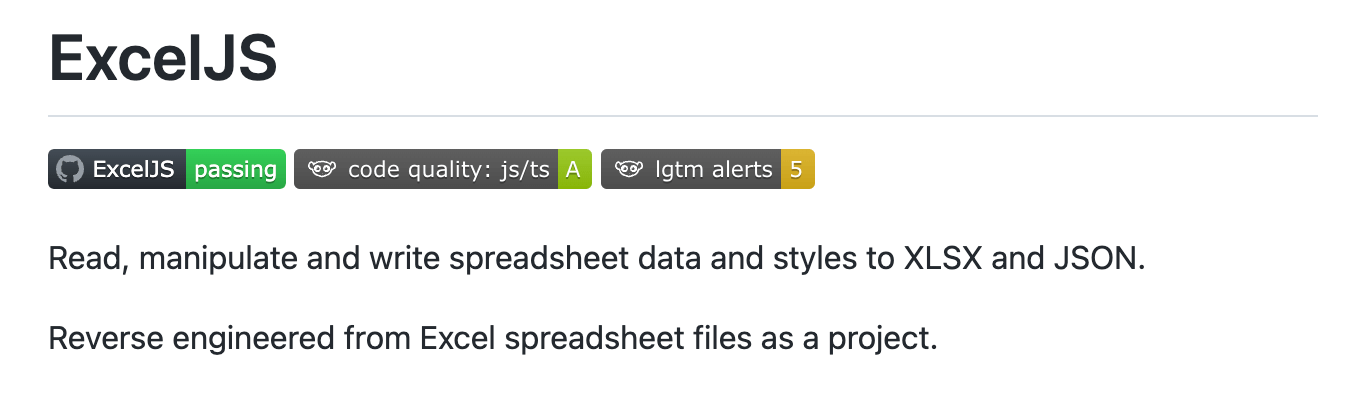Click the GitHub octocat icon in build badge
The height and width of the screenshot is (402, 1364).
pyautogui.click(x=69, y=169)
